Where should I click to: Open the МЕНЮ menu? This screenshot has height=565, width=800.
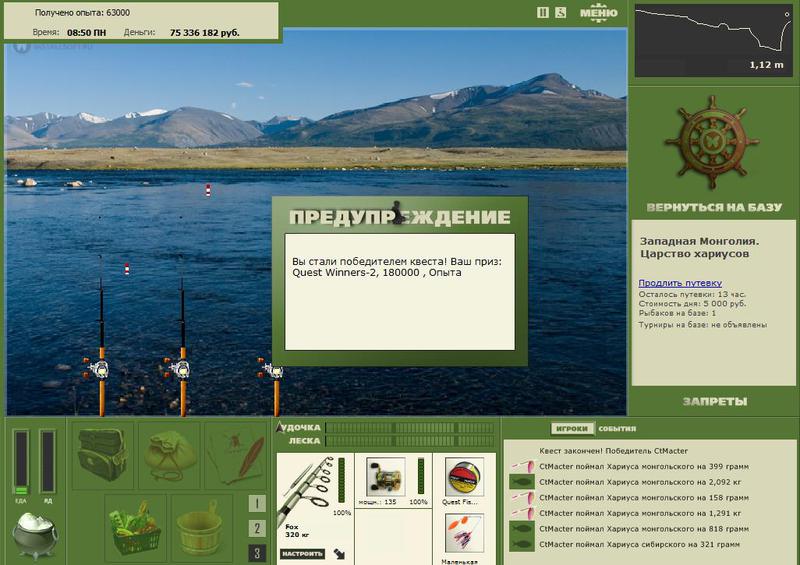pyautogui.click(x=598, y=13)
